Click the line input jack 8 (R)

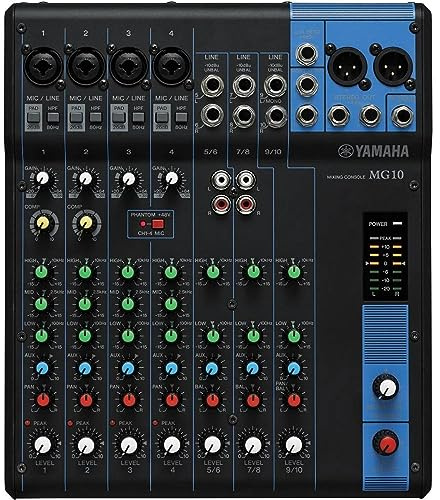point(244,115)
